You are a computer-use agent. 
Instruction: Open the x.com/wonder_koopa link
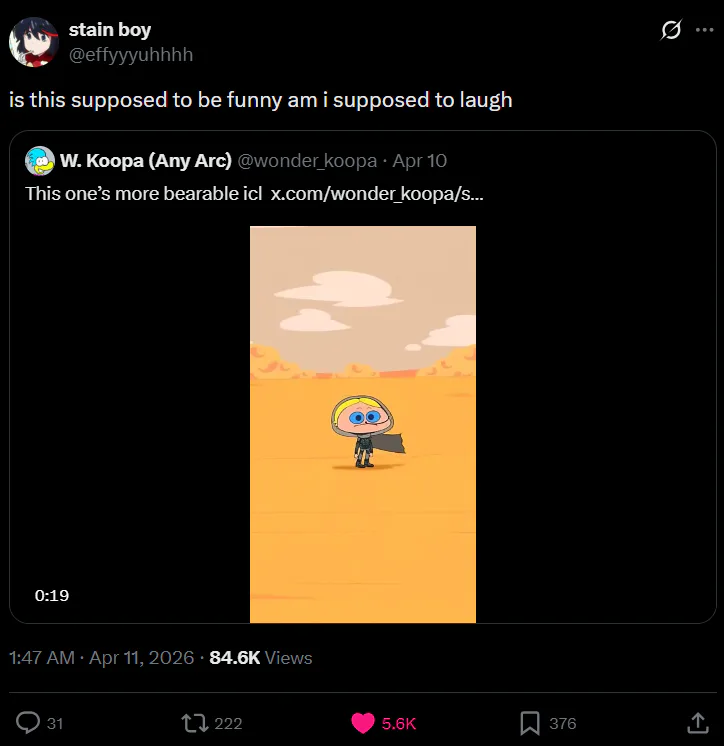pyautogui.click(x=377, y=193)
